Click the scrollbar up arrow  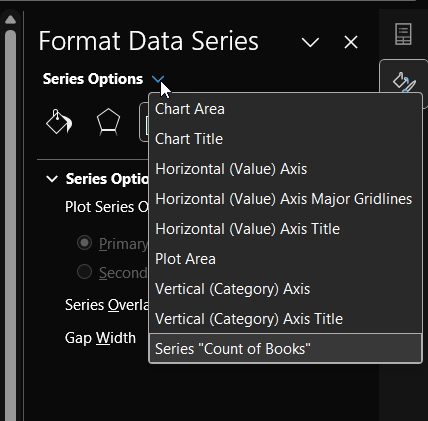tap(11, 20)
